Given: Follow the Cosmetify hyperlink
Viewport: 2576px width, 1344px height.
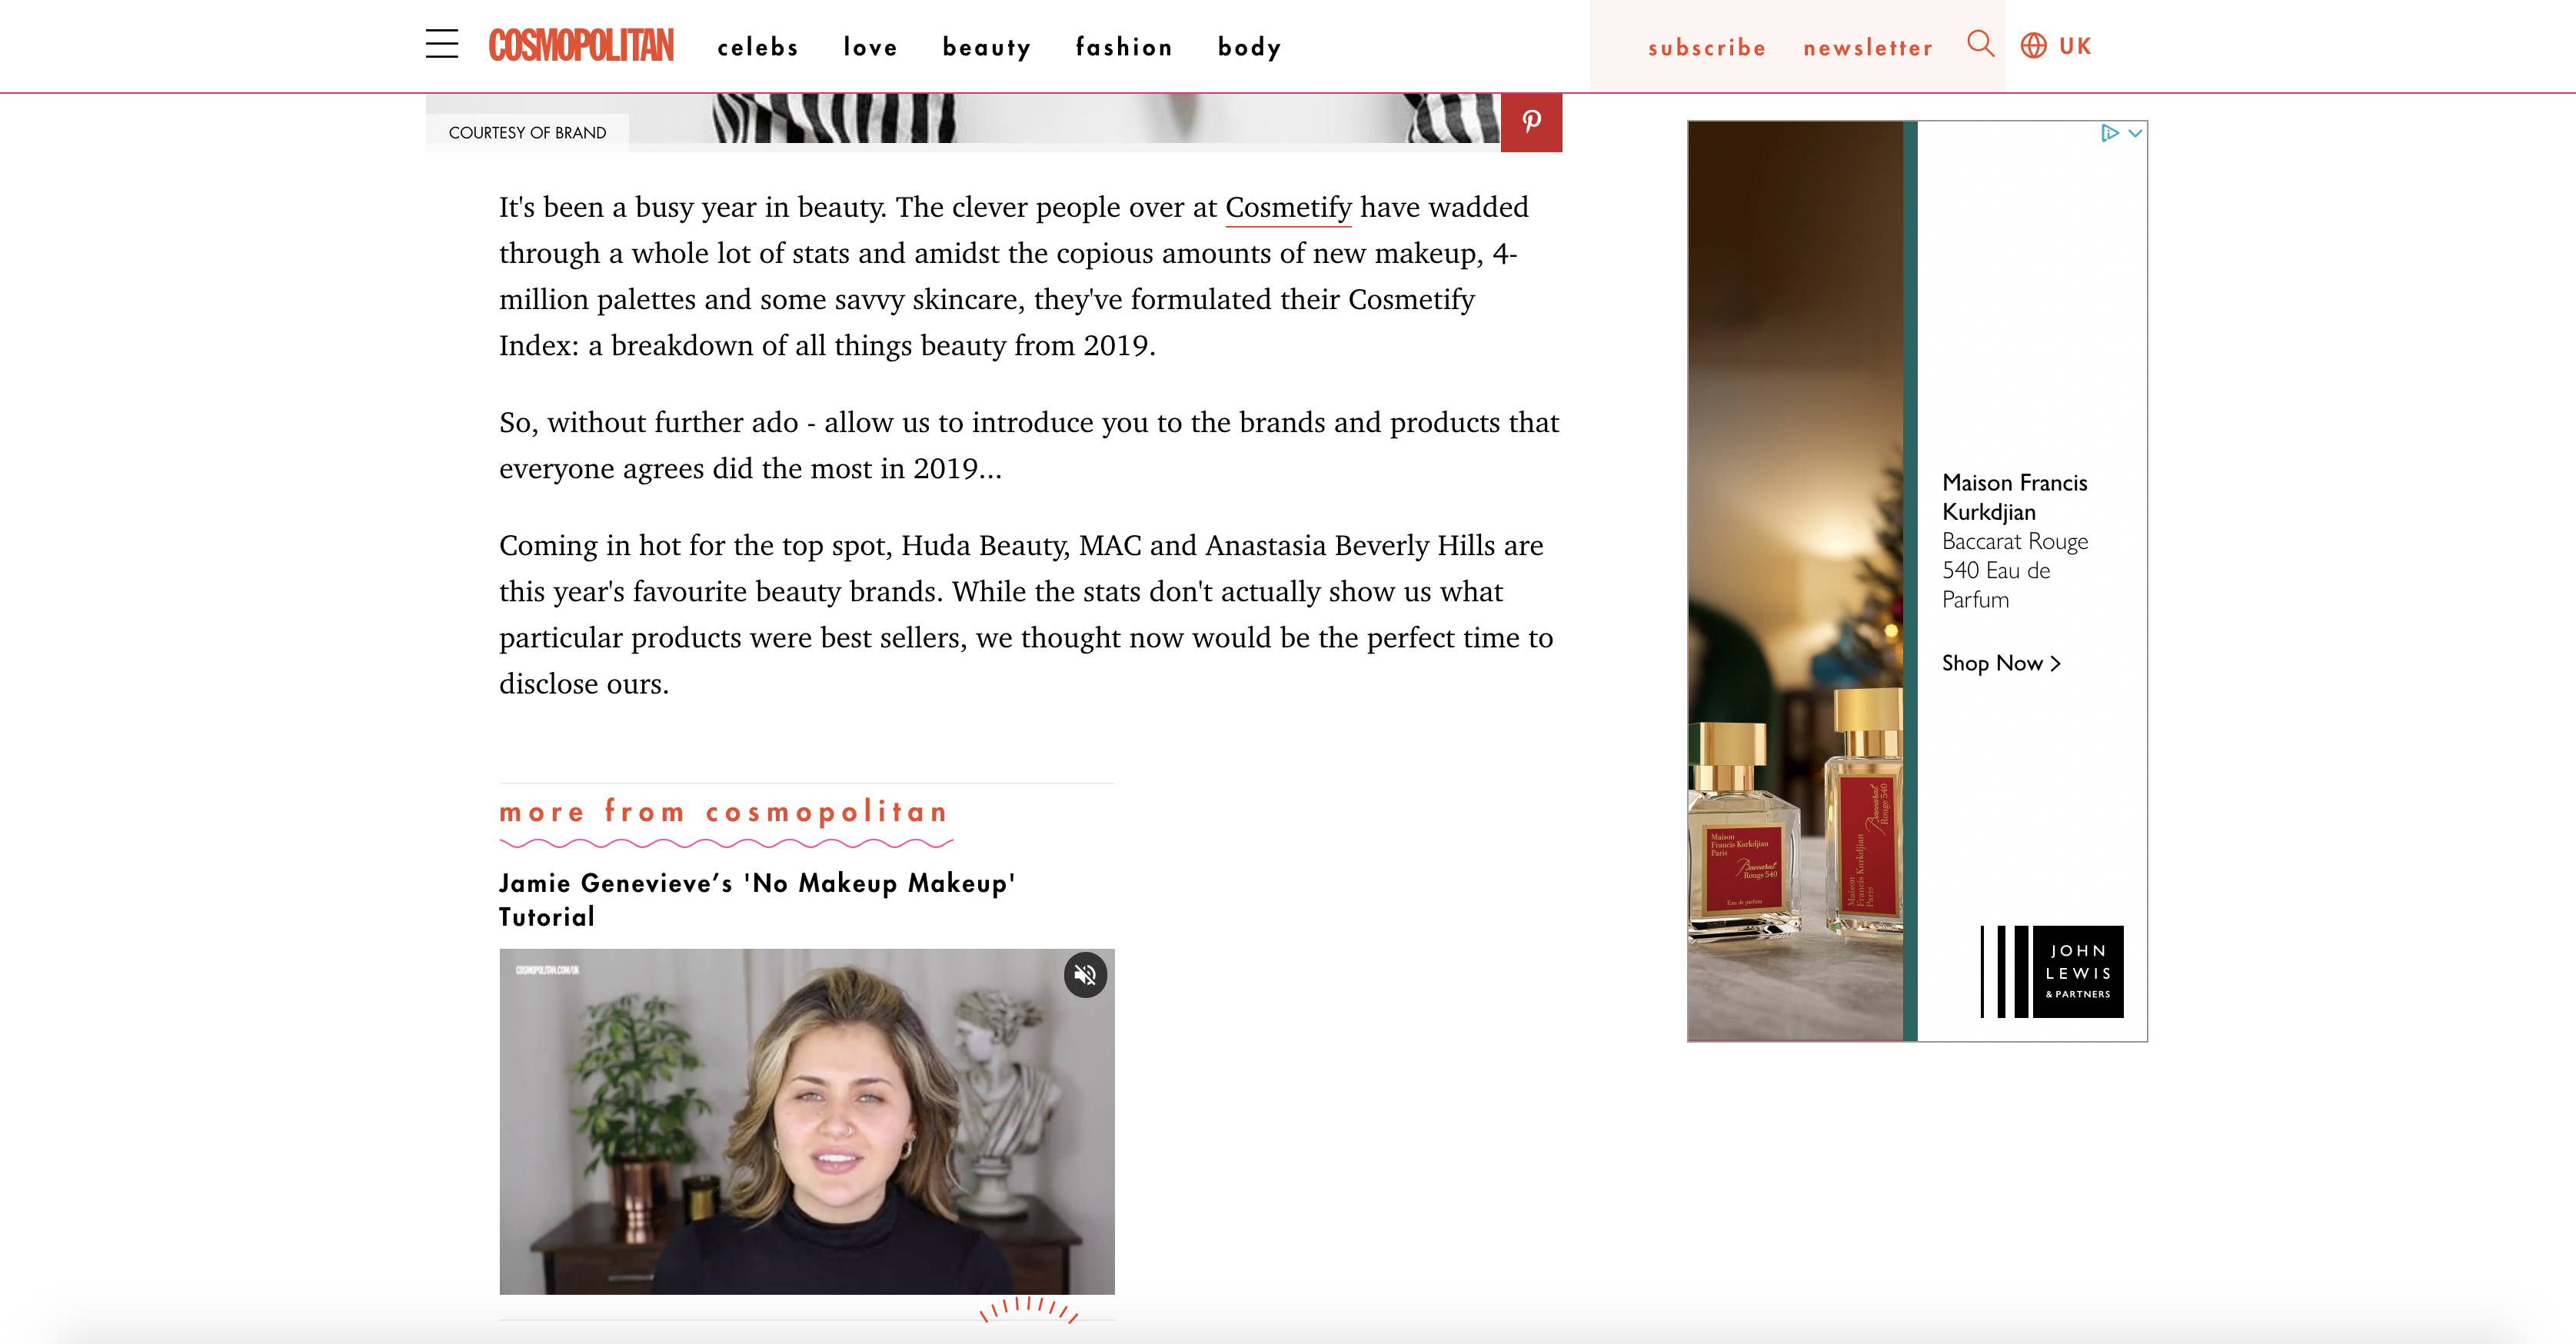Looking at the screenshot, I should click(1288, 207).
